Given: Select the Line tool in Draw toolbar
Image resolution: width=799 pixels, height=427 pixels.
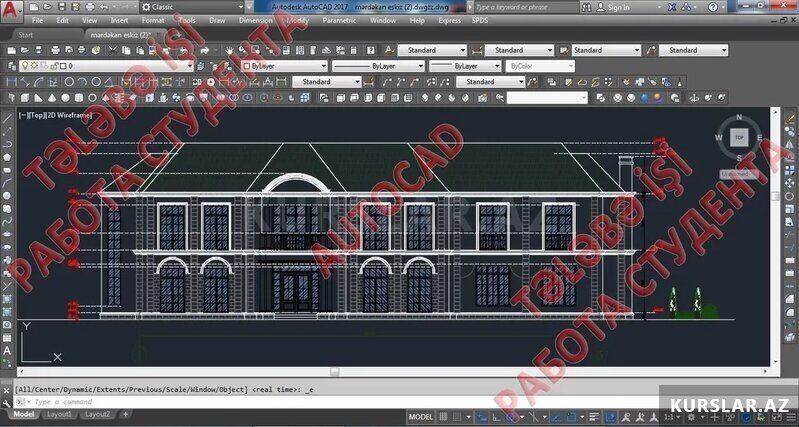Looking at the screenshot, I should [7, 117].
